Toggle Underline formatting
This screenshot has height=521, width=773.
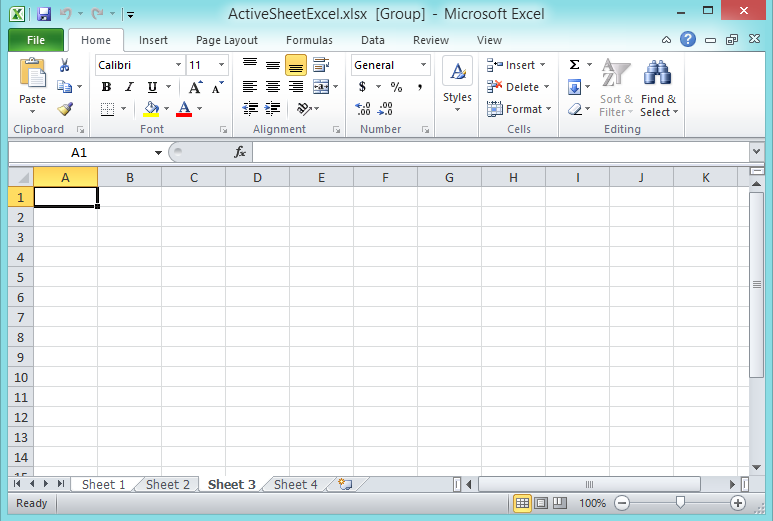(152, 87)
